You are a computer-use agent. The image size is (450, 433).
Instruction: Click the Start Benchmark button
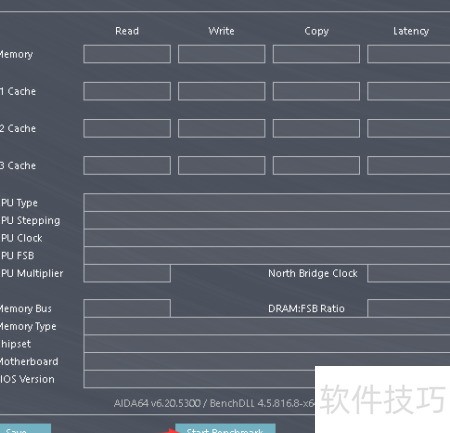225,429
